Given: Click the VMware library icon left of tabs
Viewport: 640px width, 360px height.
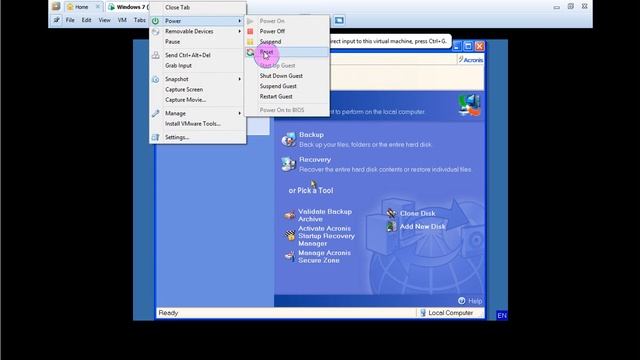Looking at the screenshot, I should click(x=56, y=7).
